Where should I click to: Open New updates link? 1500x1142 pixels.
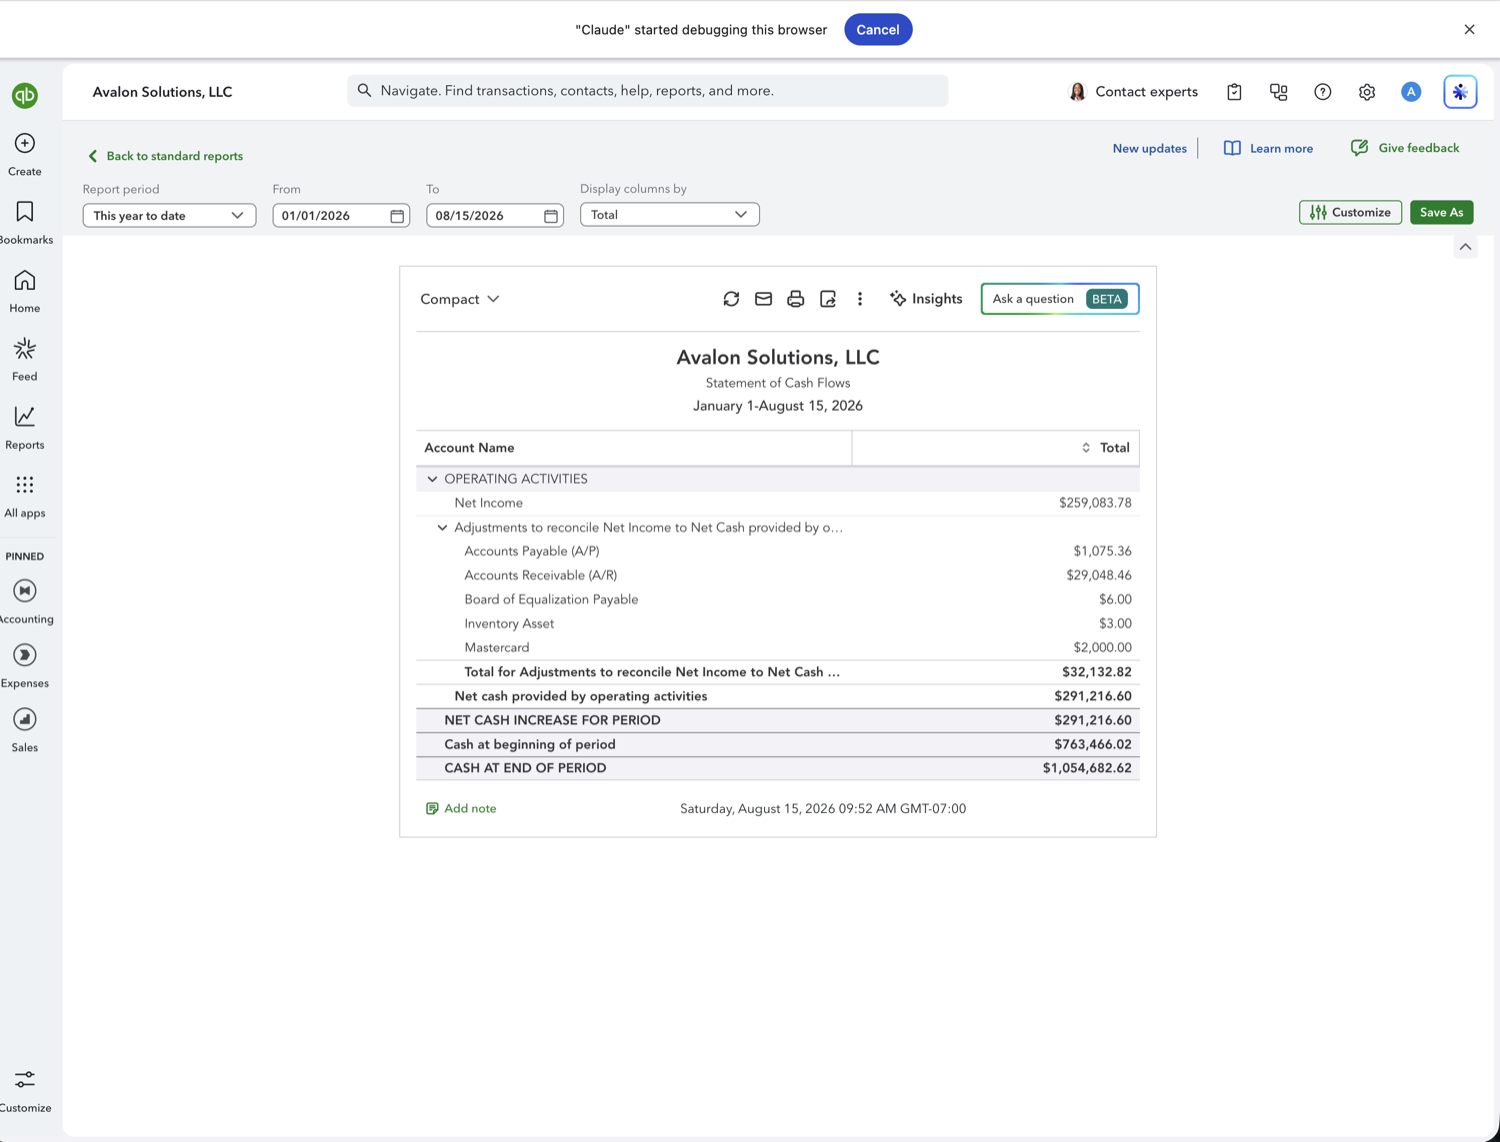pyautogui.click(x=1149, y=148)
